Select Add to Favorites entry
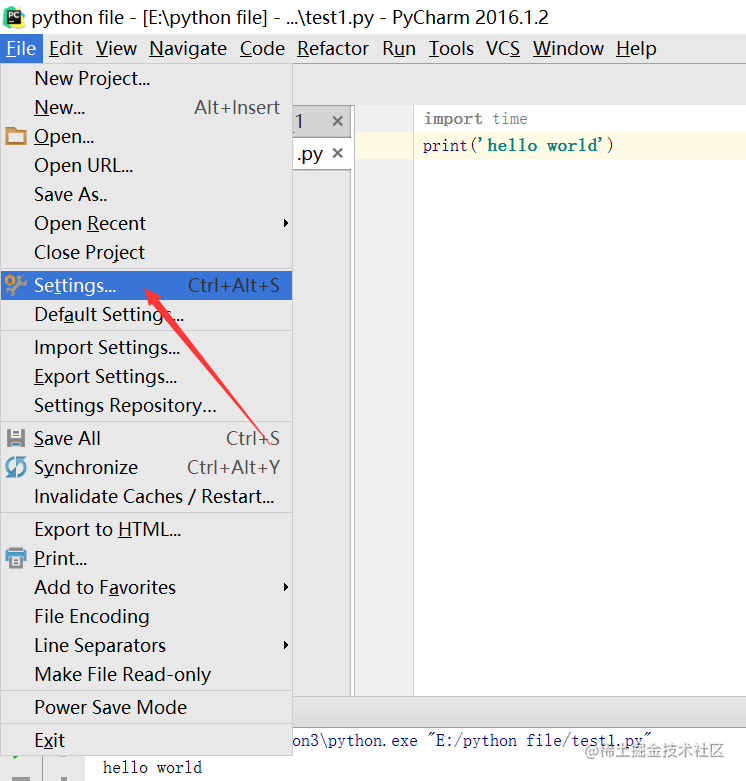The image size is (746, 781). click(x=146, y=587)
